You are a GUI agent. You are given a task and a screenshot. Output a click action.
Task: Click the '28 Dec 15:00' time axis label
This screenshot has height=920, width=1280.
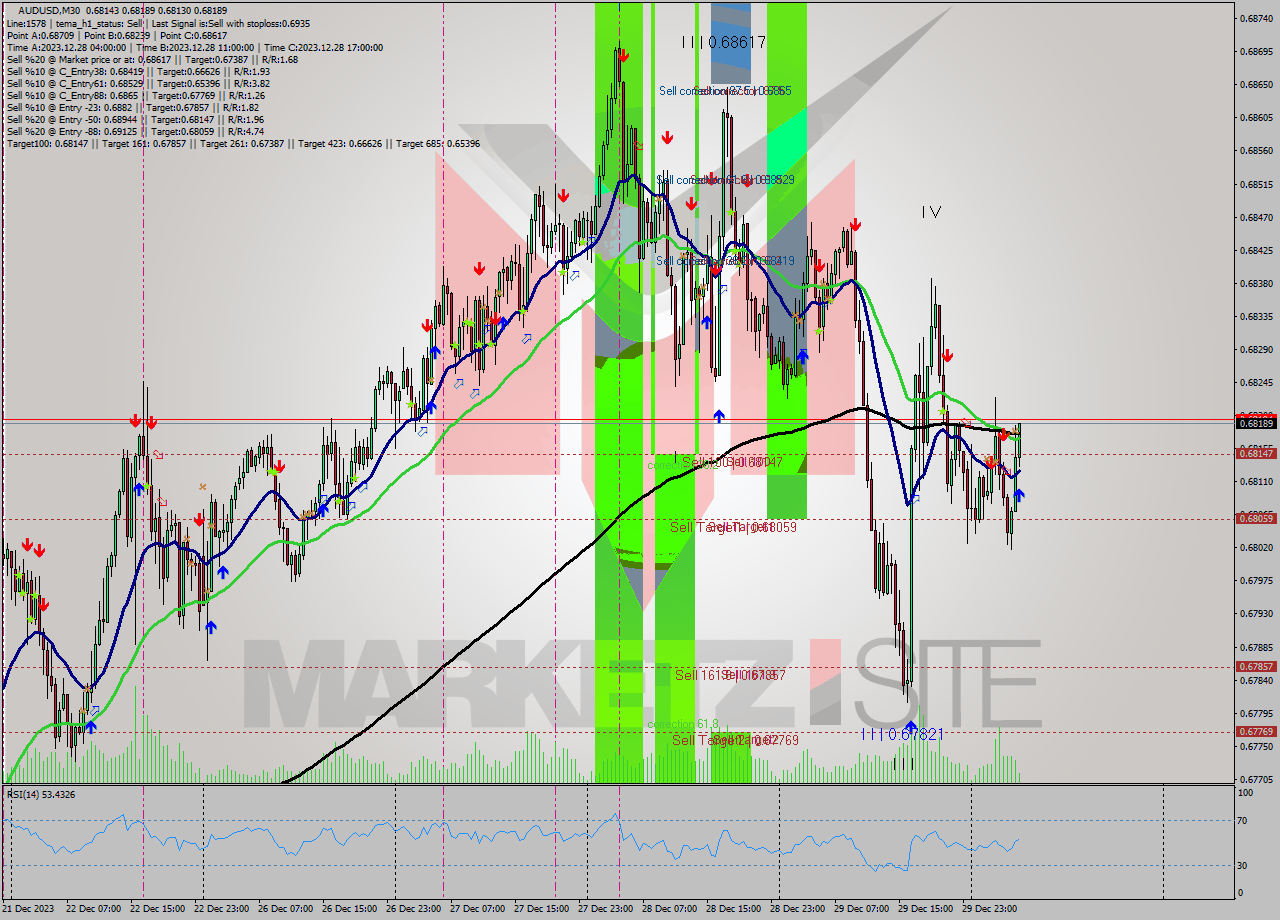pos(735,909)
